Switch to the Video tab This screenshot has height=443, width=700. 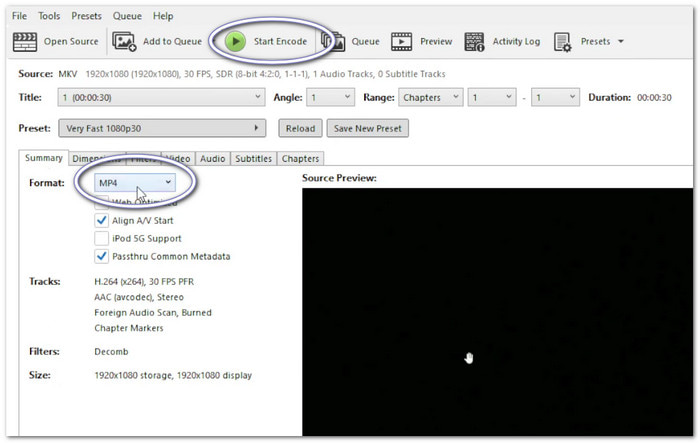tap(178, 159)
